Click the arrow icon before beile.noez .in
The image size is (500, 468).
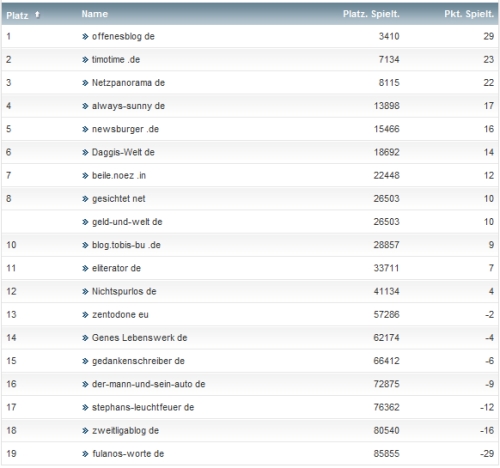(85, 176)
